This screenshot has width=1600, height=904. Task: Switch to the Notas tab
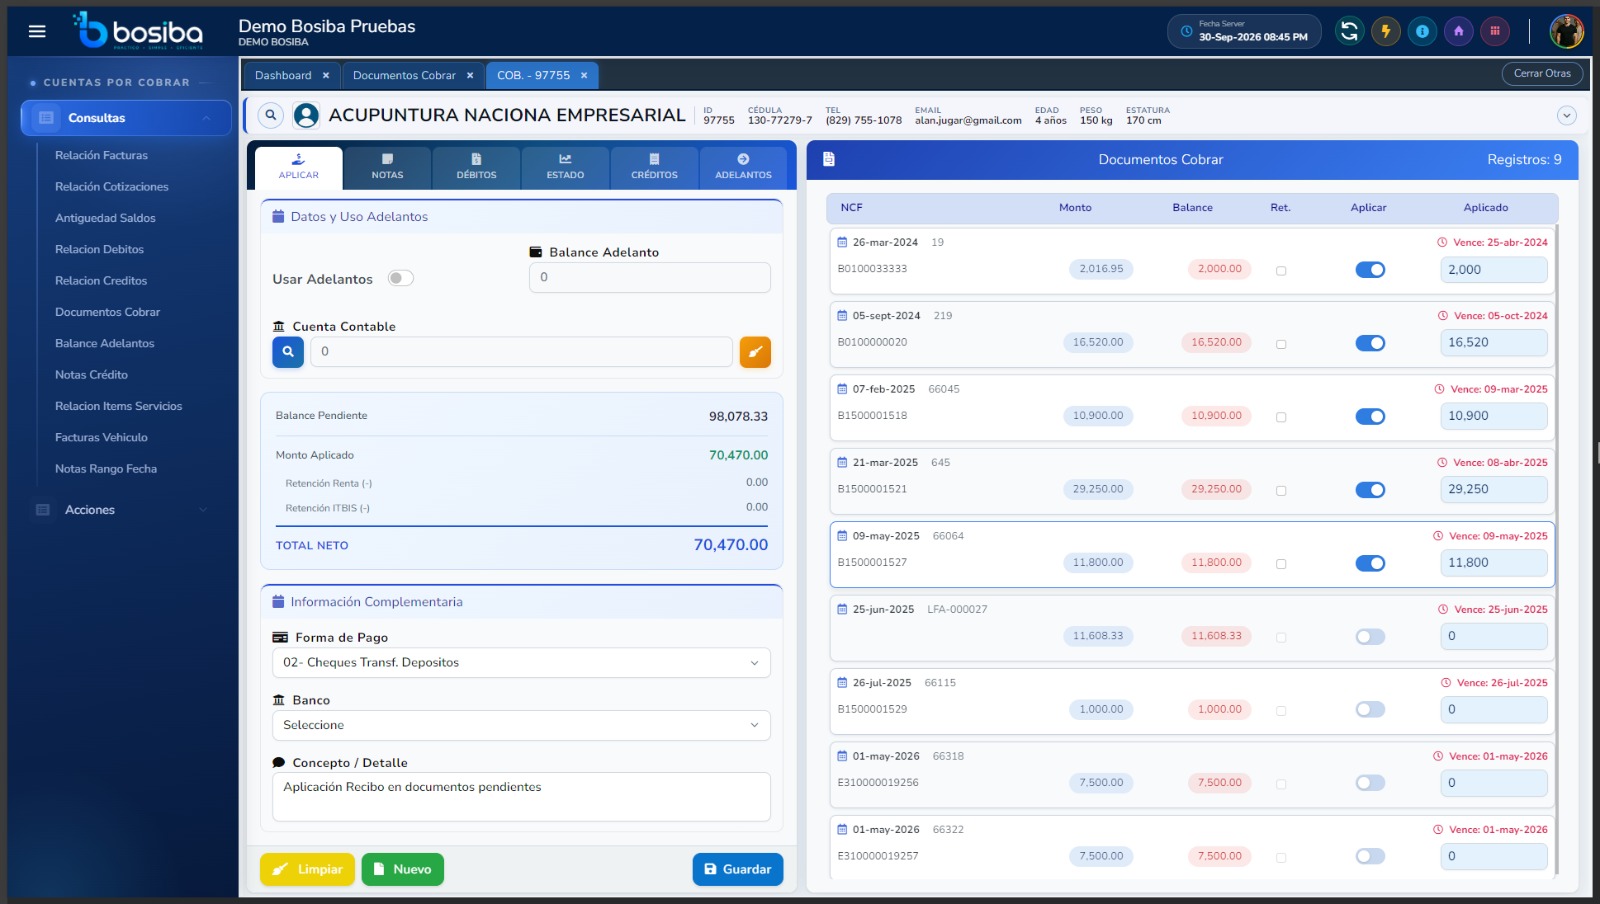[x=387, y=167]
